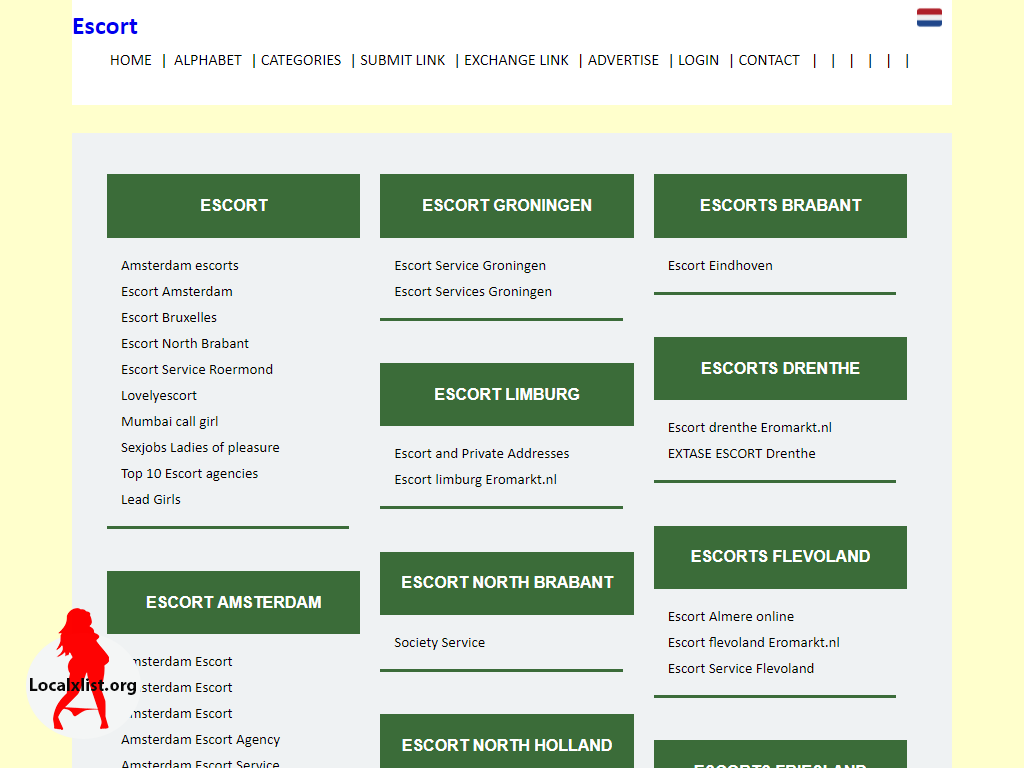Screen dimensions: 1024x768
Task: Open the ESCORT GRONINGEN category header
Action: tap(507, 206)
